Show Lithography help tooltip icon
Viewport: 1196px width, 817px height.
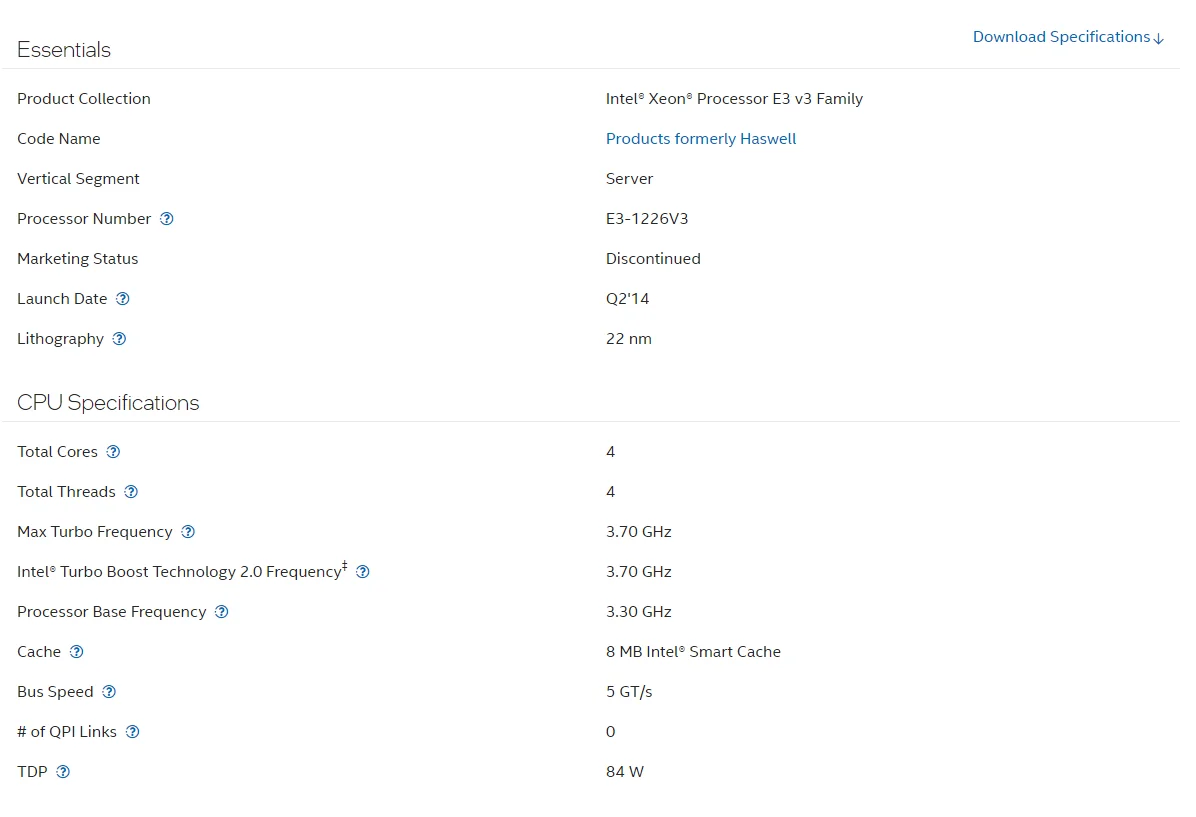(x=119, y=339)
